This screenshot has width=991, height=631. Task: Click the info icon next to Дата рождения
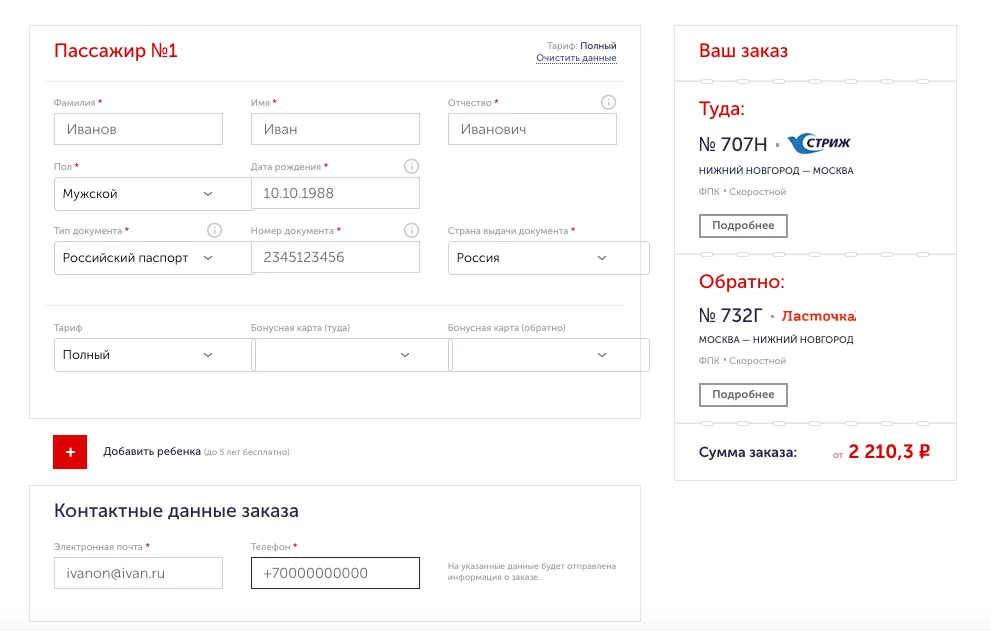[411, 166]
